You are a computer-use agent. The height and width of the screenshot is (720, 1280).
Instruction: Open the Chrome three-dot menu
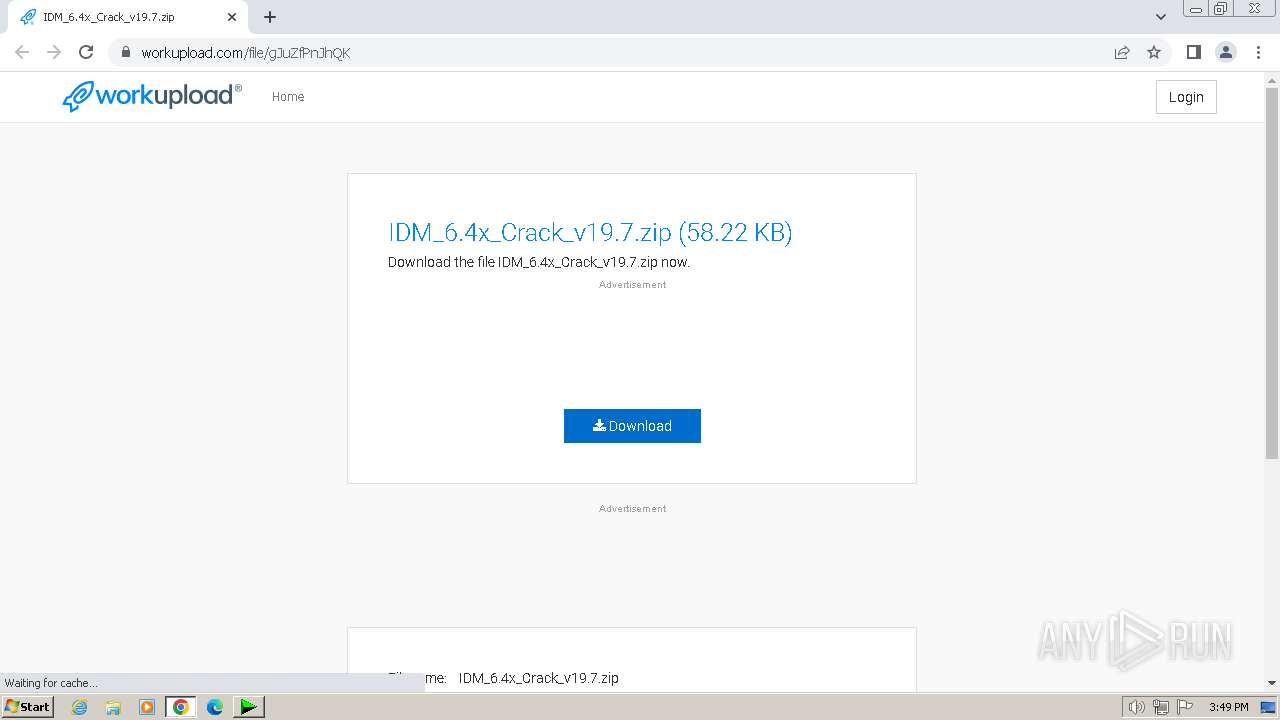click(1258, 52)
